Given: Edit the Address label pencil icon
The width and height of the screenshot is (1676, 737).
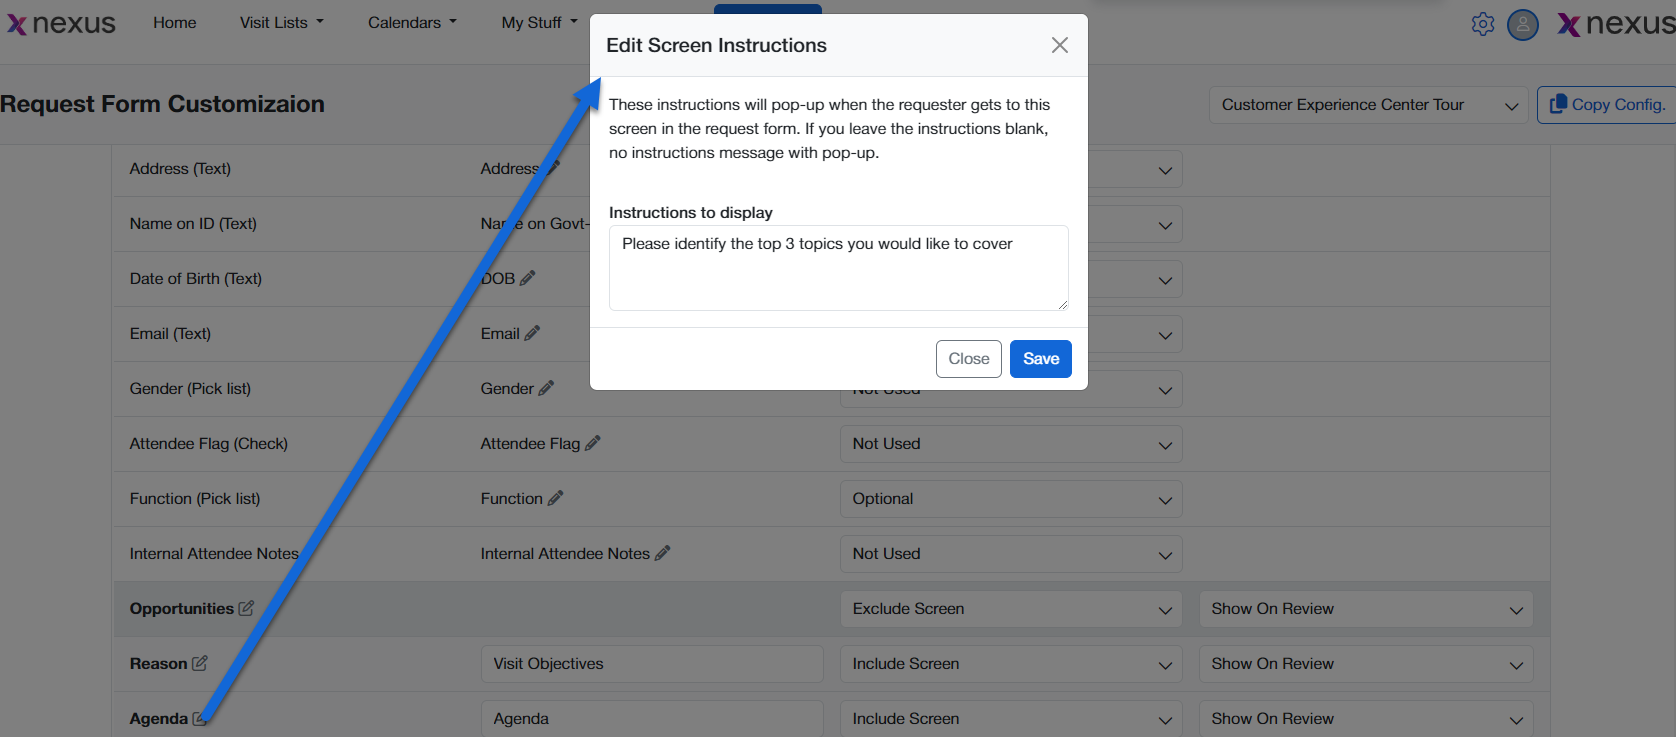Looking at the screenshot, I should click(552, 168).
